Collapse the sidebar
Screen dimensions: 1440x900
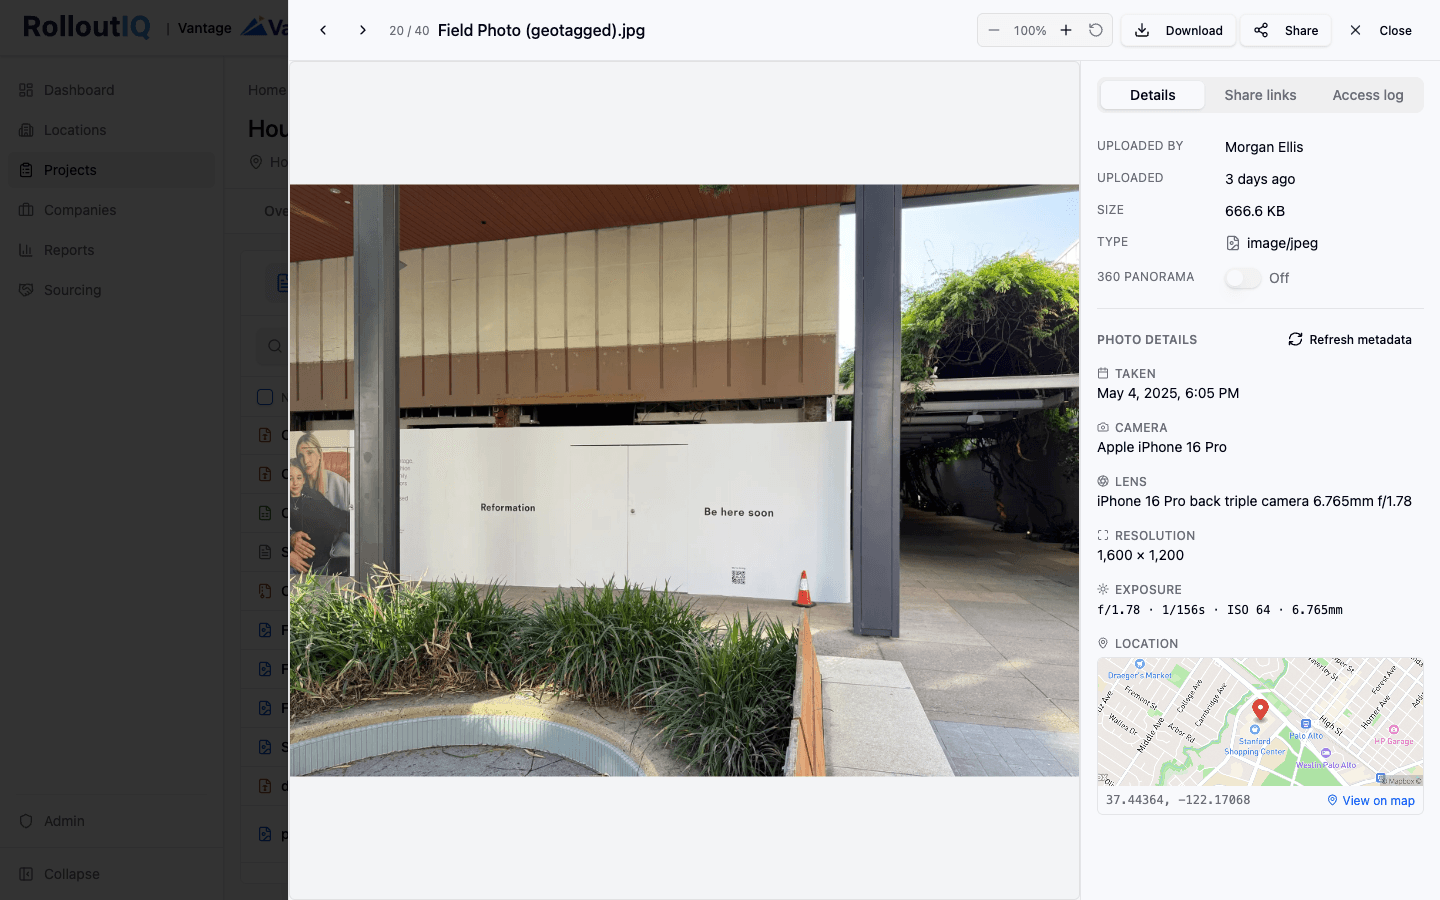click(x=111, y=874)
